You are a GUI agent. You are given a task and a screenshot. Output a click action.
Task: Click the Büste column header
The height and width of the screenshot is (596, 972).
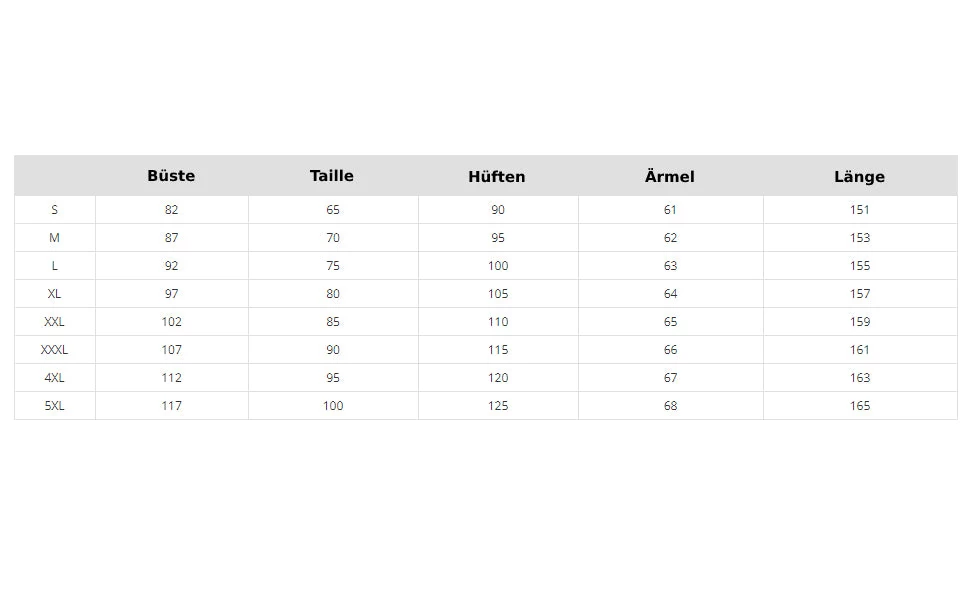tap(171, 176)
